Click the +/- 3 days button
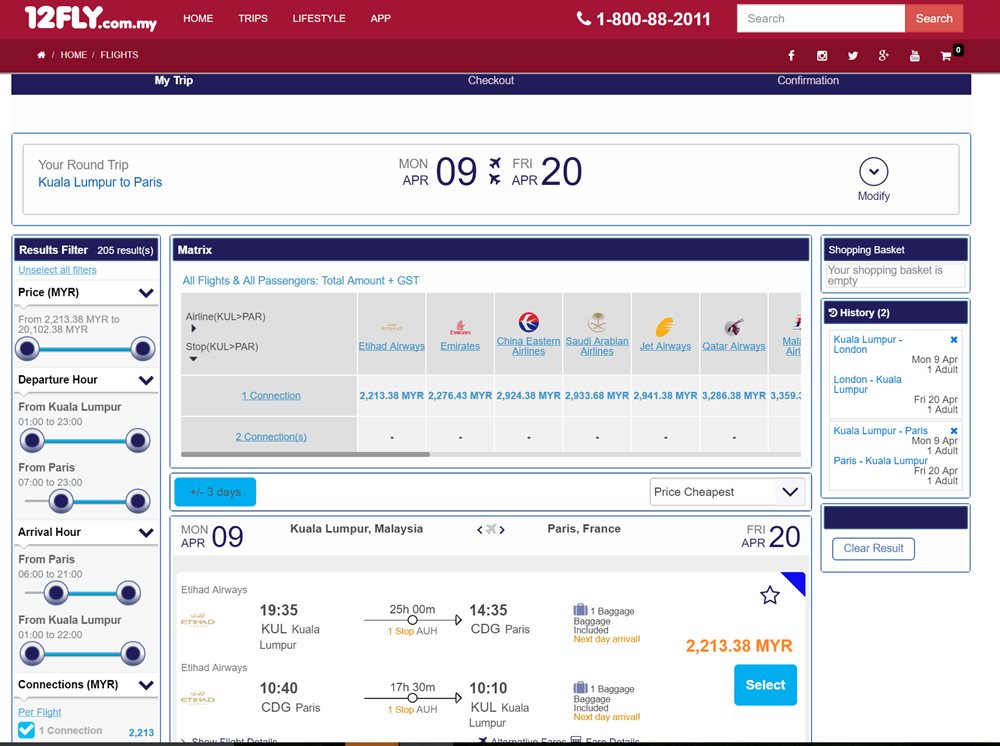Image resolution: width=1000 pixels, height=746 pixels. pos(216,492)
